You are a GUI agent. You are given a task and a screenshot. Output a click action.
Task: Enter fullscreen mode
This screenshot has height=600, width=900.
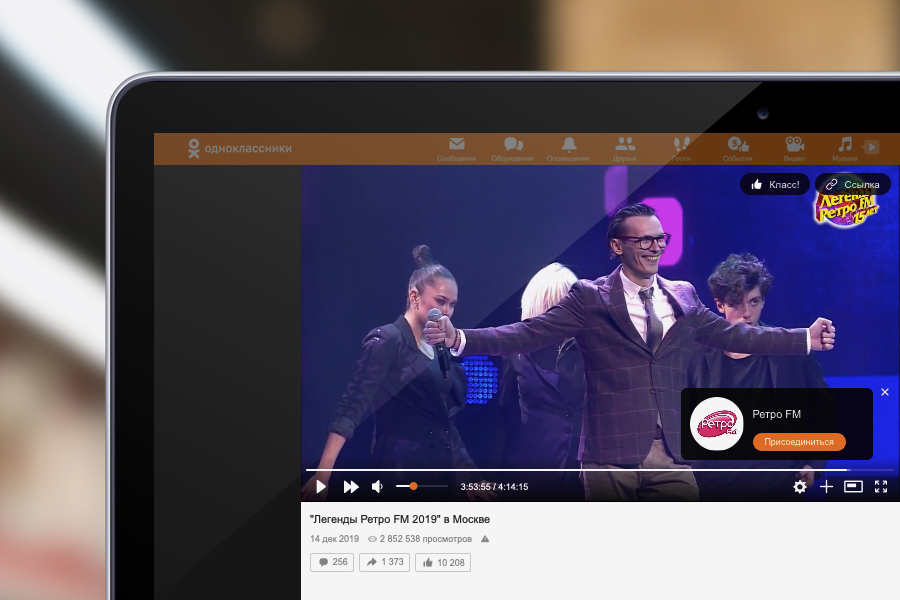[881, 487]
